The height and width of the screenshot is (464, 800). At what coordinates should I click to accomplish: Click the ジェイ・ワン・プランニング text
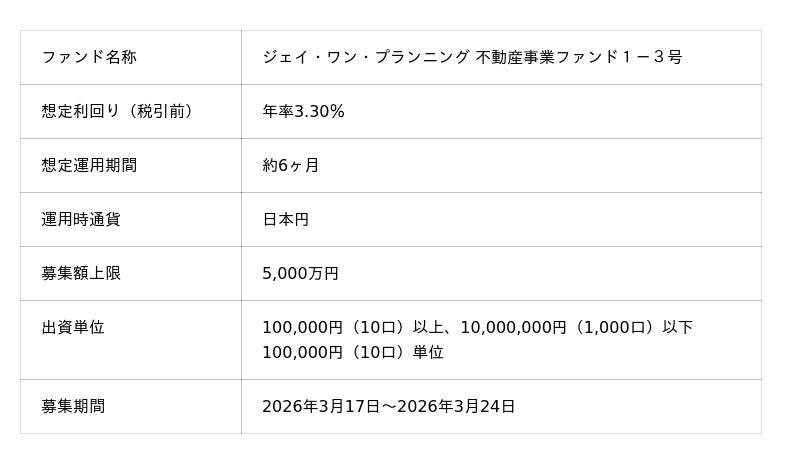tap(365, 57)
